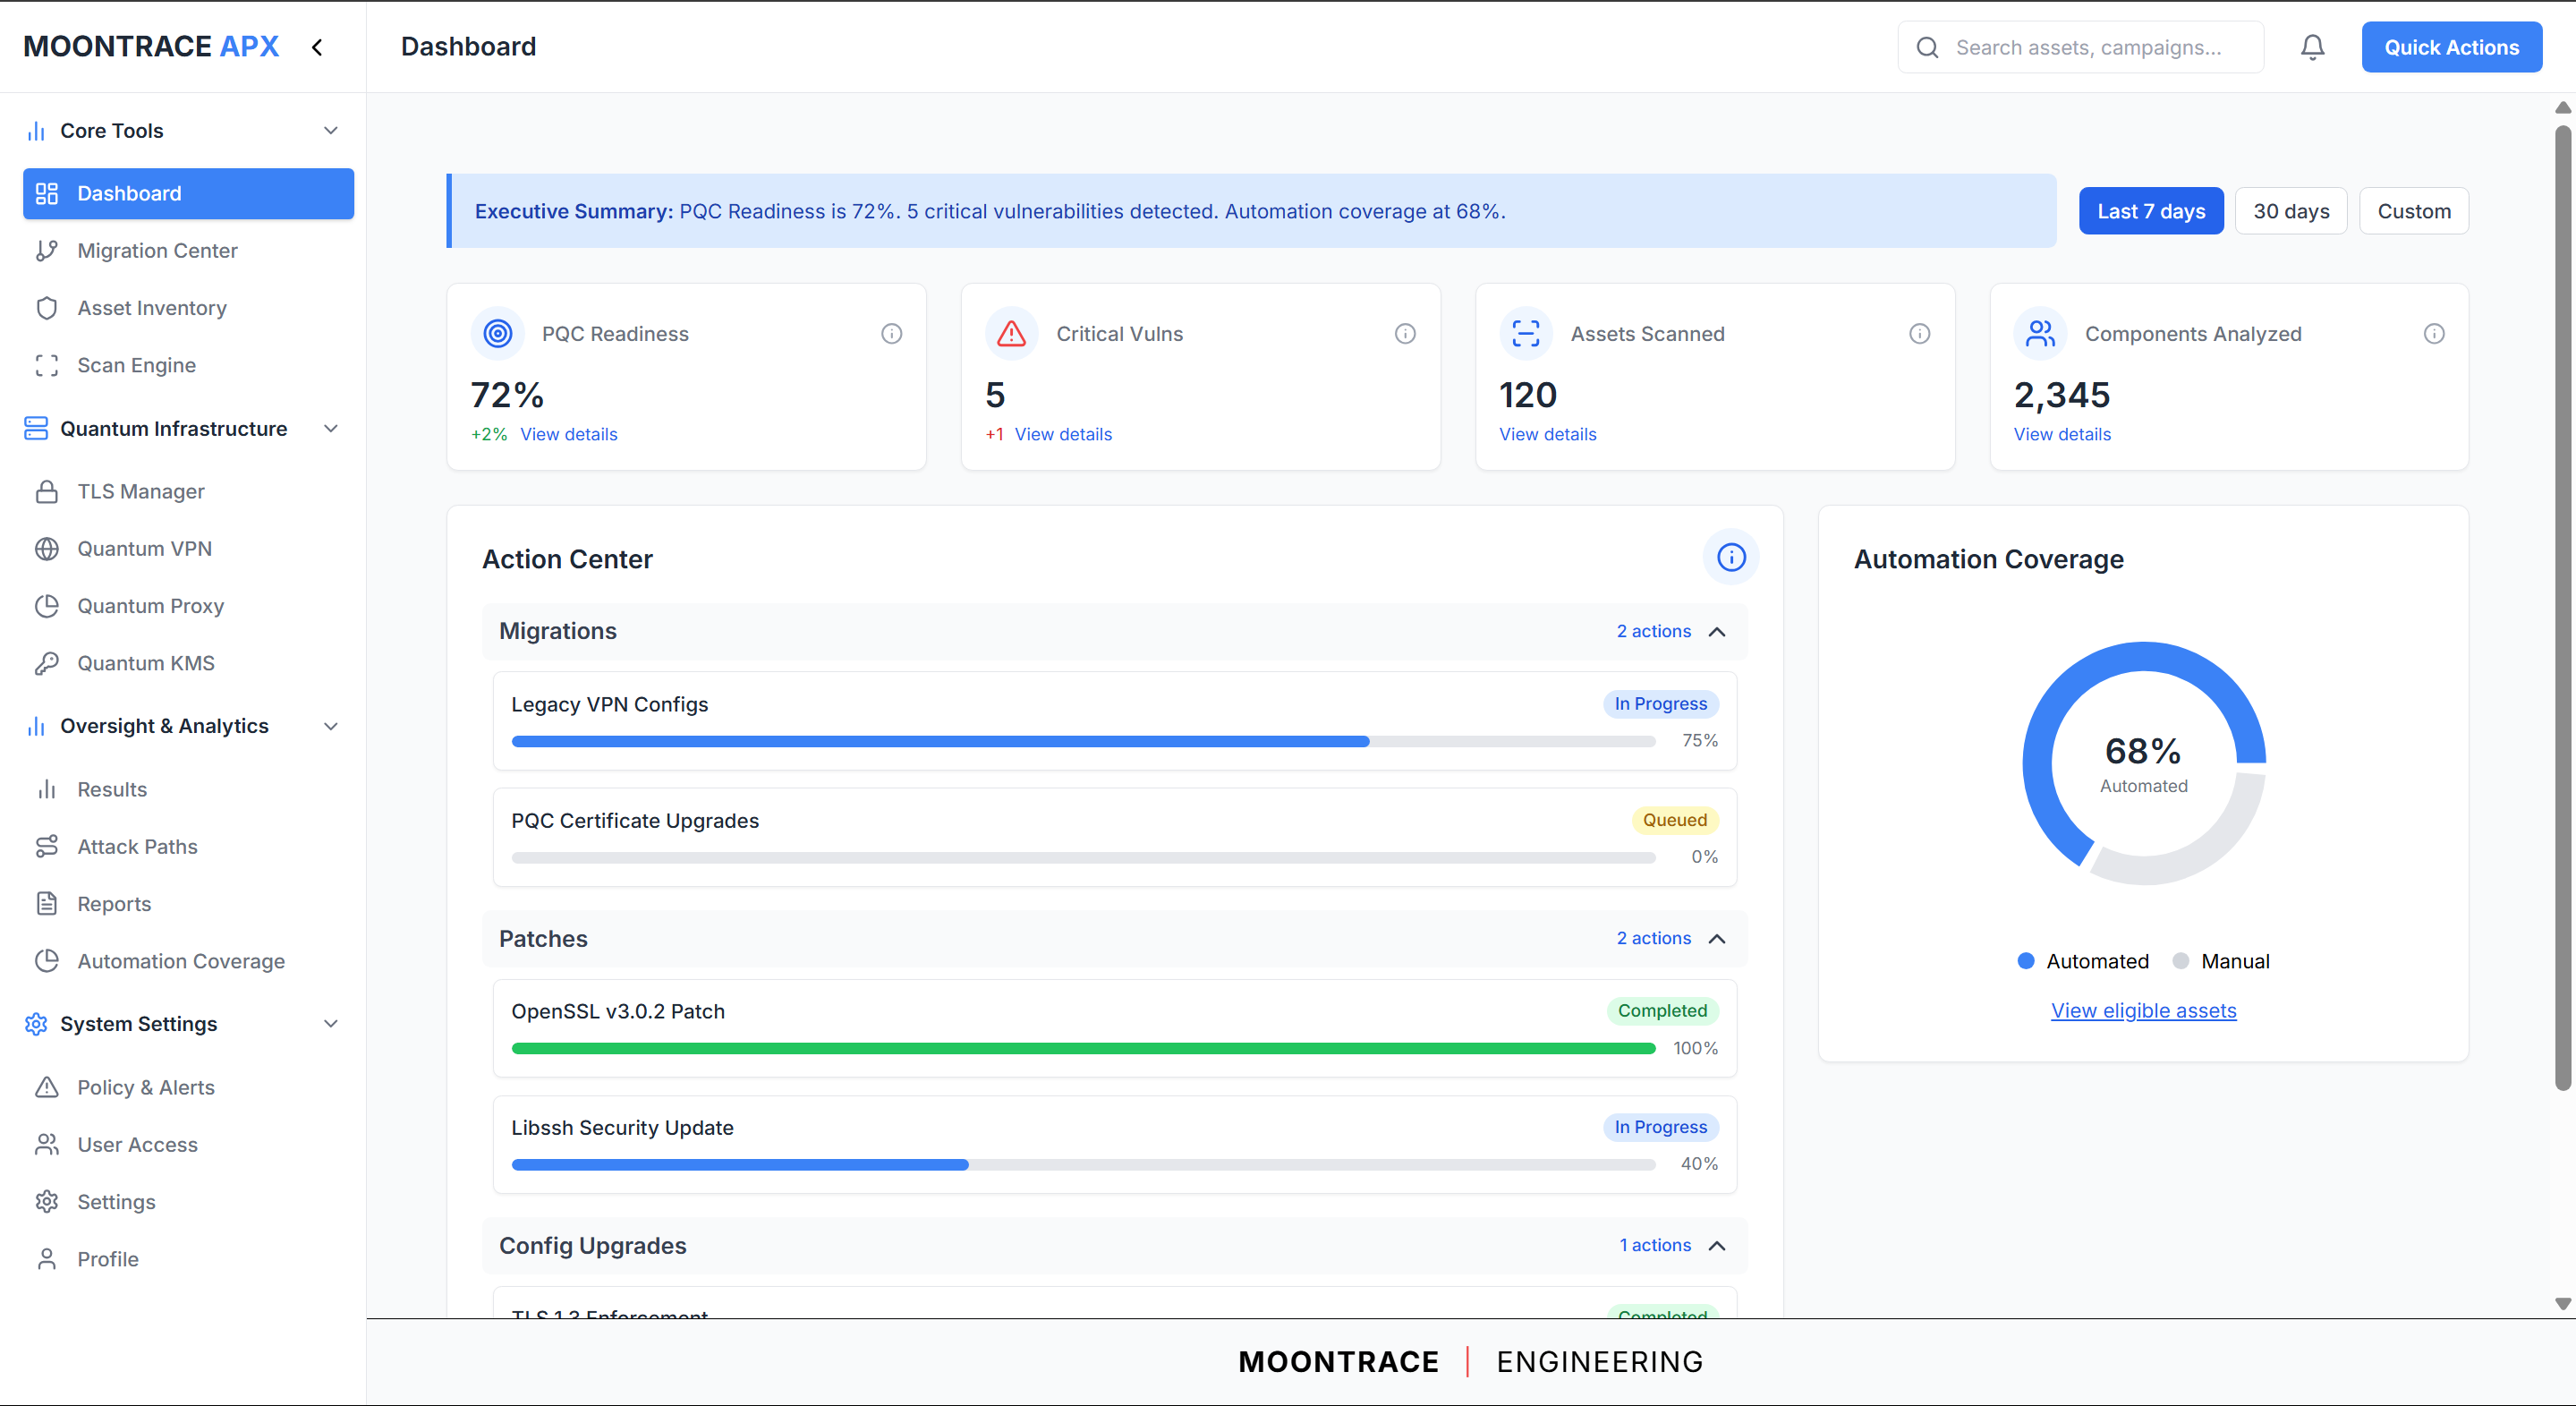
Task: View details for Assets Scanned
Action: 1547,434
